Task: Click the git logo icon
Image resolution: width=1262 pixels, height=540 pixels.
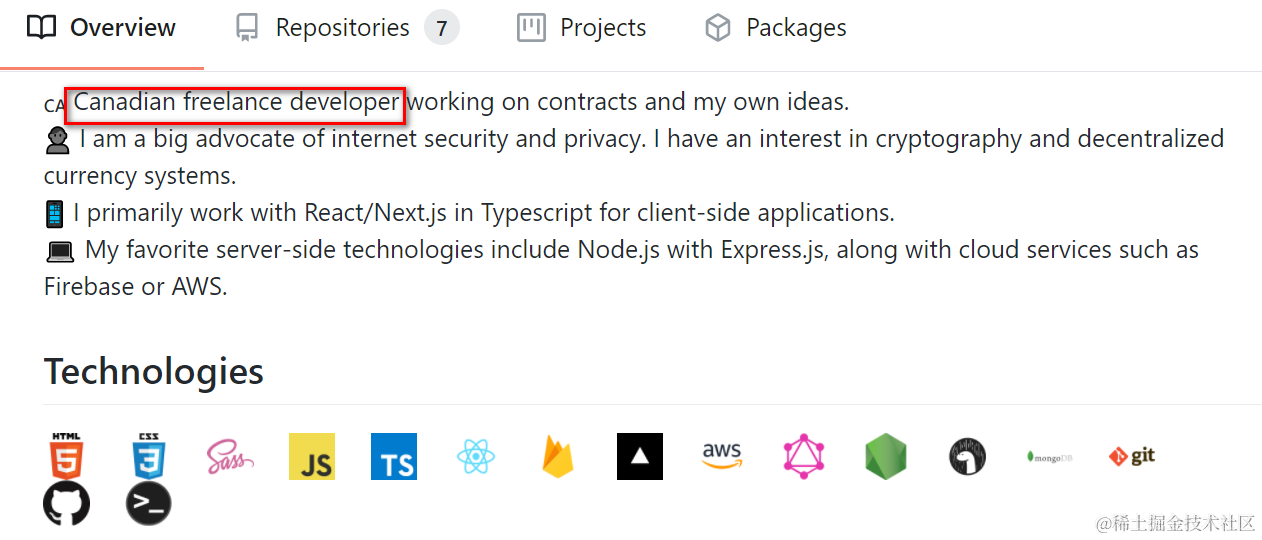Action: click(x=1131, y=457)
